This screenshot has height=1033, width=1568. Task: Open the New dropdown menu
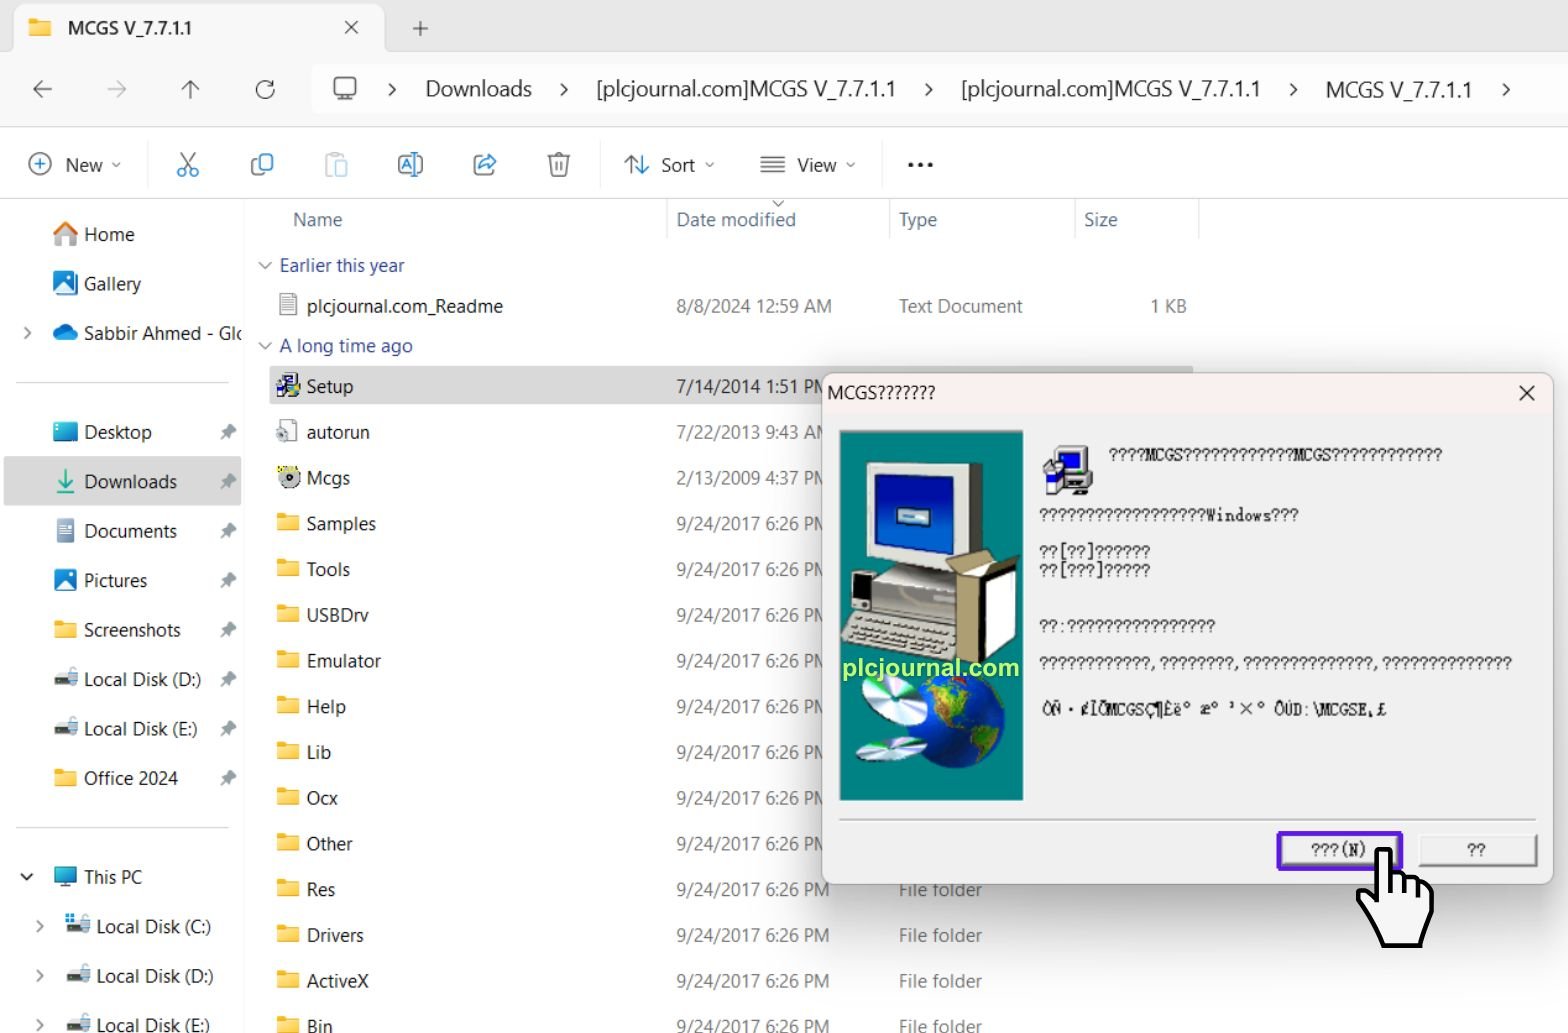75,165
